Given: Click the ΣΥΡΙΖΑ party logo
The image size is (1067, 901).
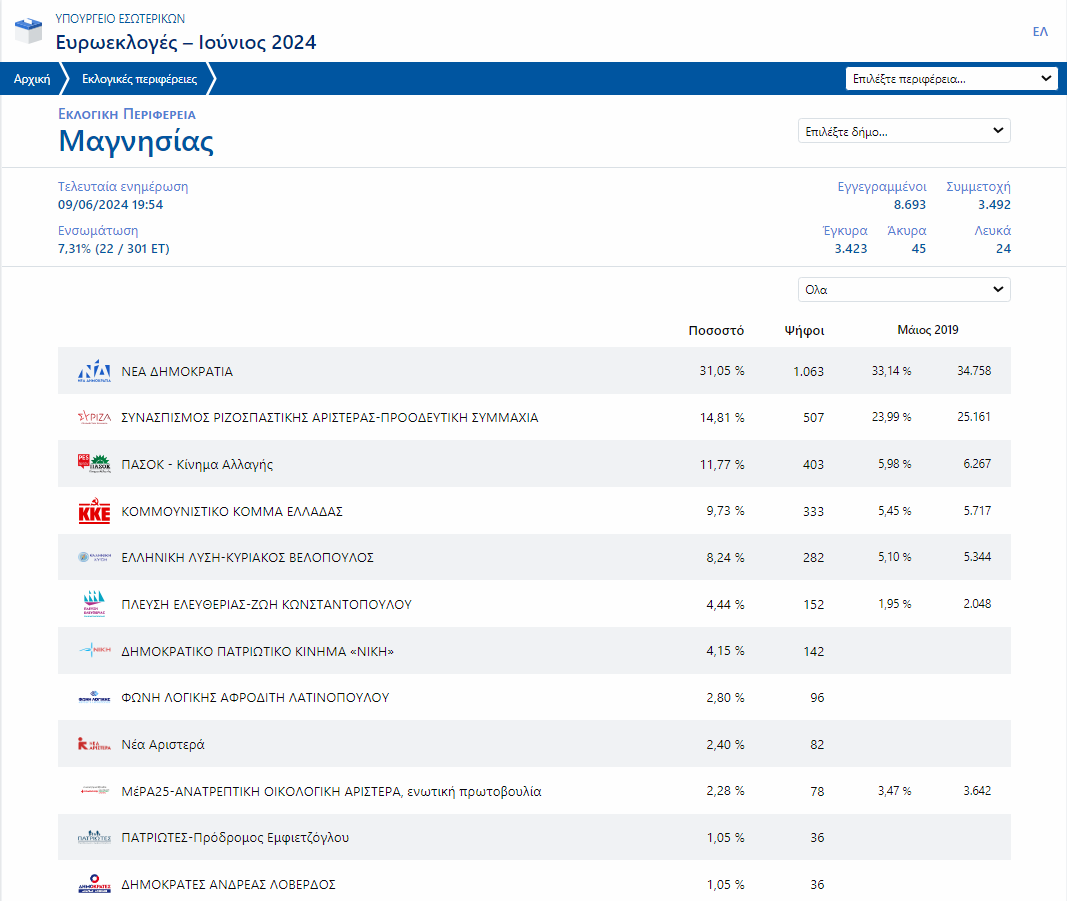Looking at the screenshot, I should point(94,417).
